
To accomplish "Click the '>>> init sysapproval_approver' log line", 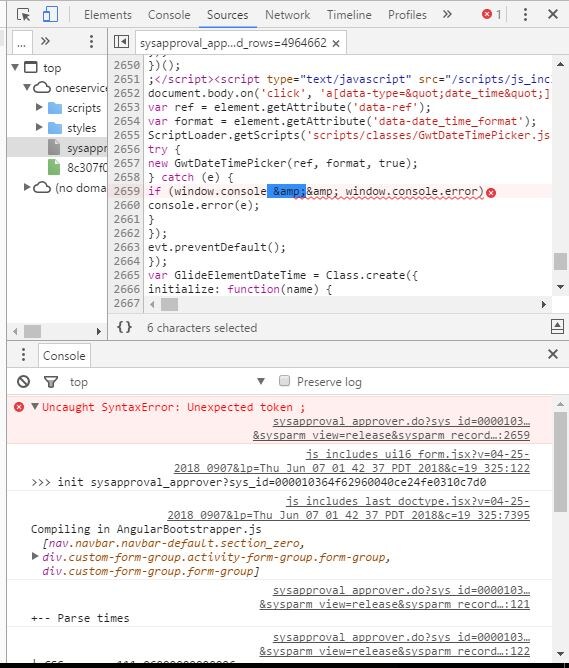I will pos(259,482).
